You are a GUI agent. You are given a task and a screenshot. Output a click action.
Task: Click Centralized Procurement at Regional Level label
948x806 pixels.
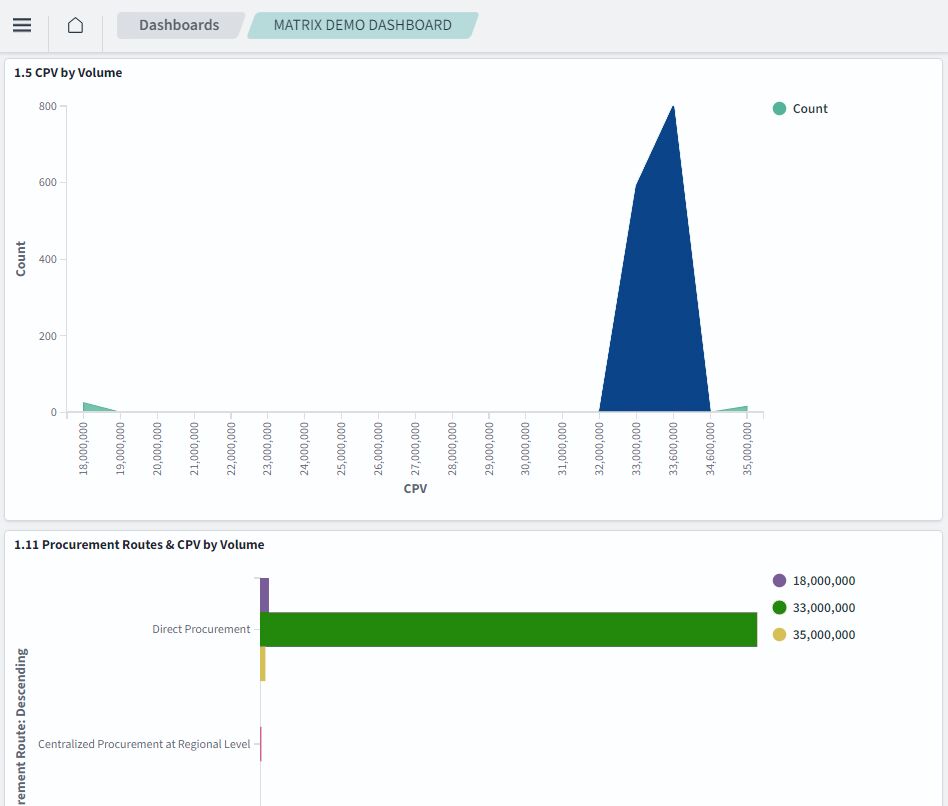tap(144, 744)
